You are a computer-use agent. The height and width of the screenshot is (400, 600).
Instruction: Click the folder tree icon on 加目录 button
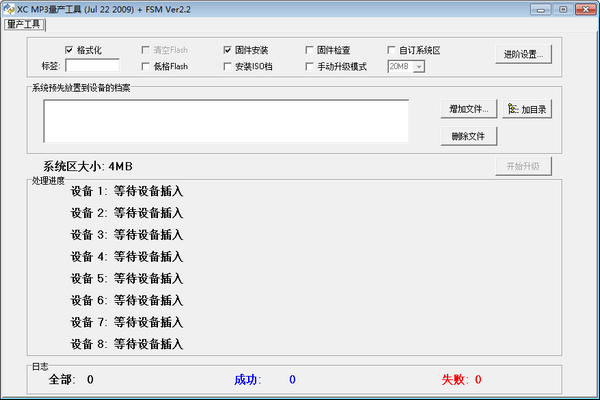(512, 109)
